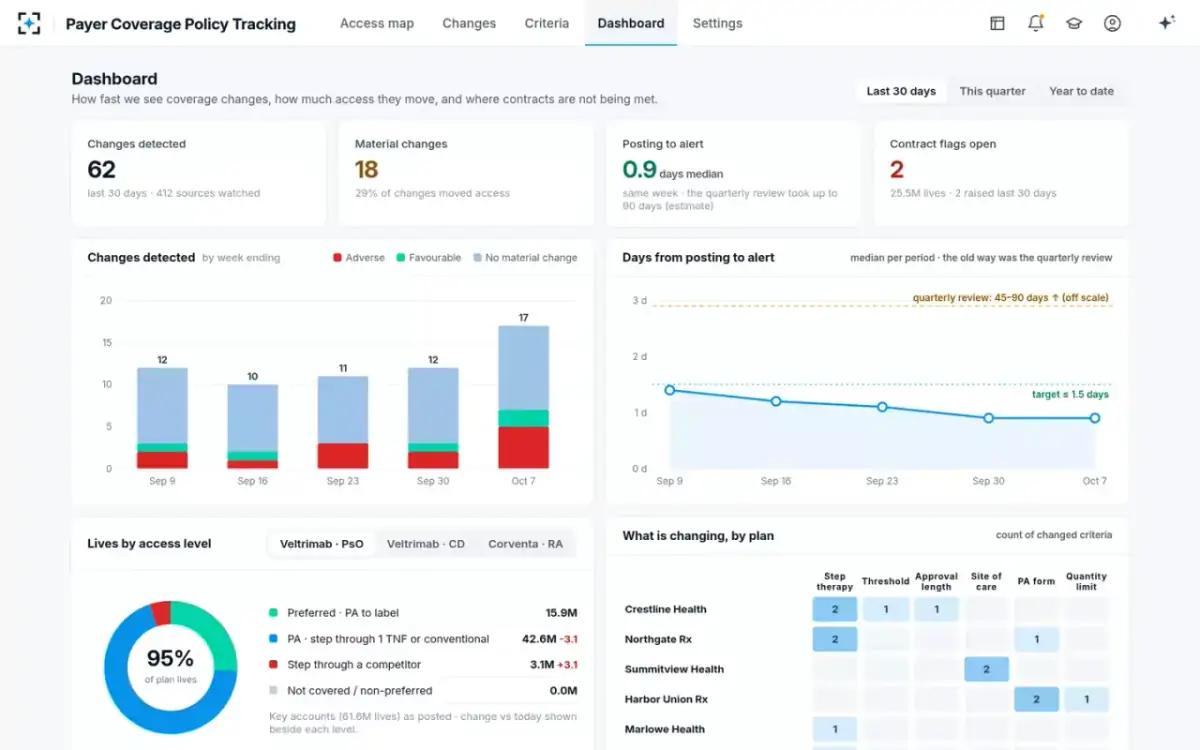
Task: Open the notifications bell
Action: (x=1036, y=23)
